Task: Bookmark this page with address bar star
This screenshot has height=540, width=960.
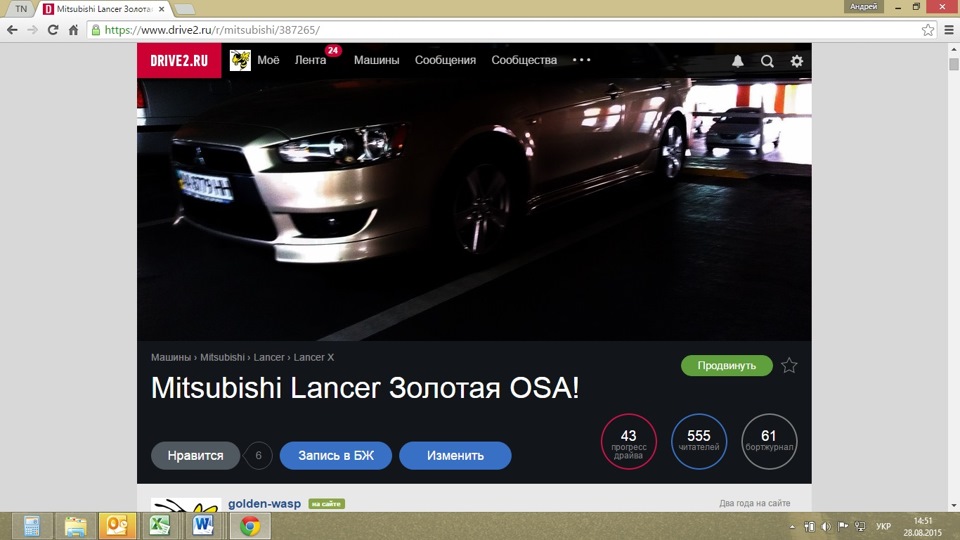Action: tap(928, 29)
